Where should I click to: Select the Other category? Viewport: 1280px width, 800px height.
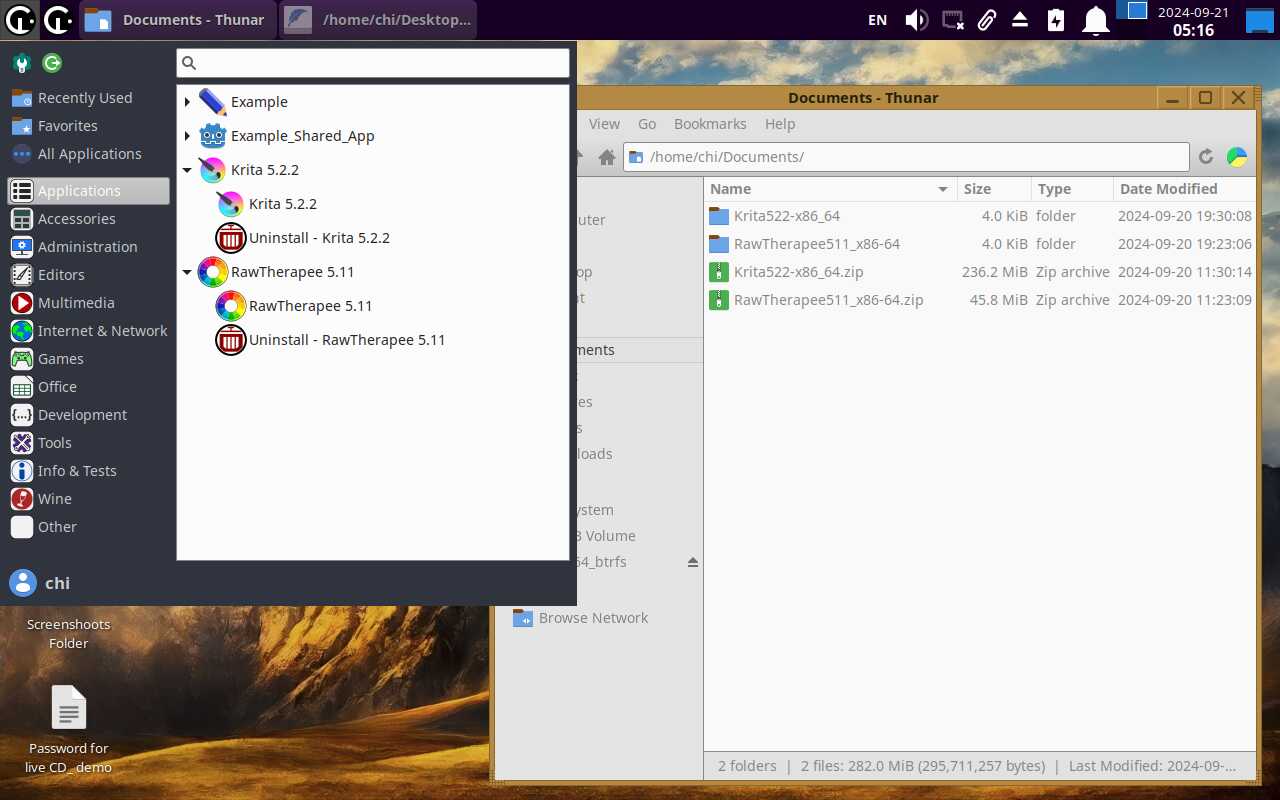click(x=88, y=527)
